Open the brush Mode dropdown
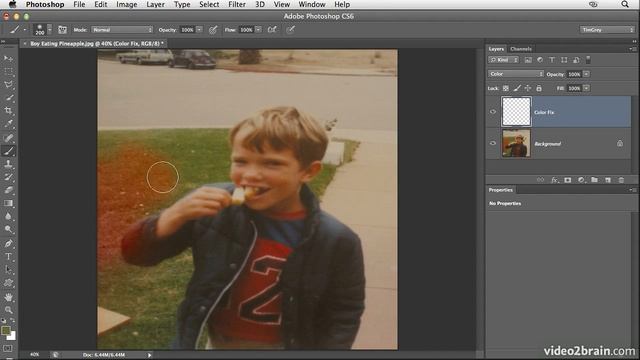 122,30
